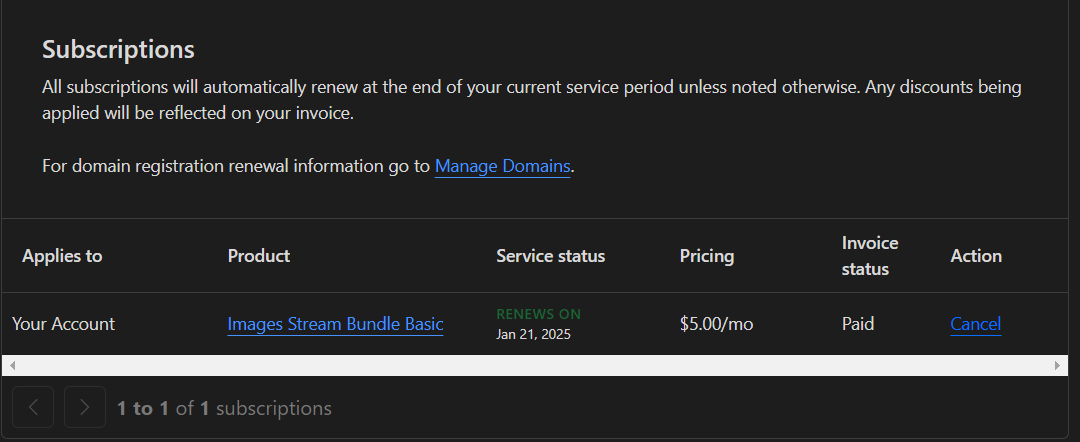Screen dimensions: 1080x442
Task: Select the Service status column header
Action: point(550,256)
